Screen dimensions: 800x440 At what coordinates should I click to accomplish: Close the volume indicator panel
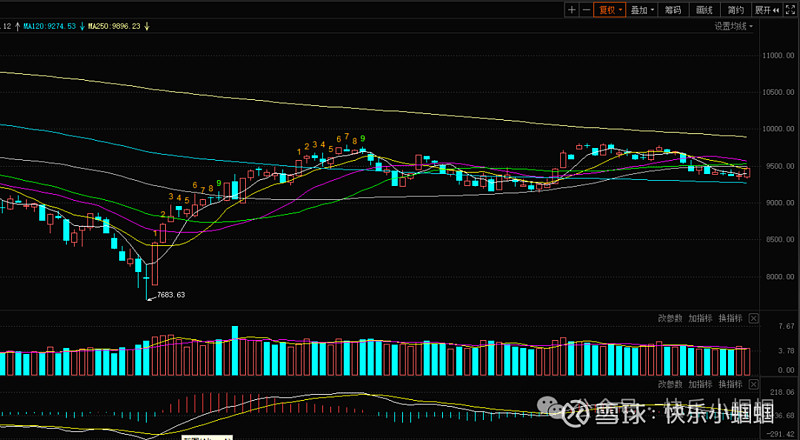click(x=754, y=319)
